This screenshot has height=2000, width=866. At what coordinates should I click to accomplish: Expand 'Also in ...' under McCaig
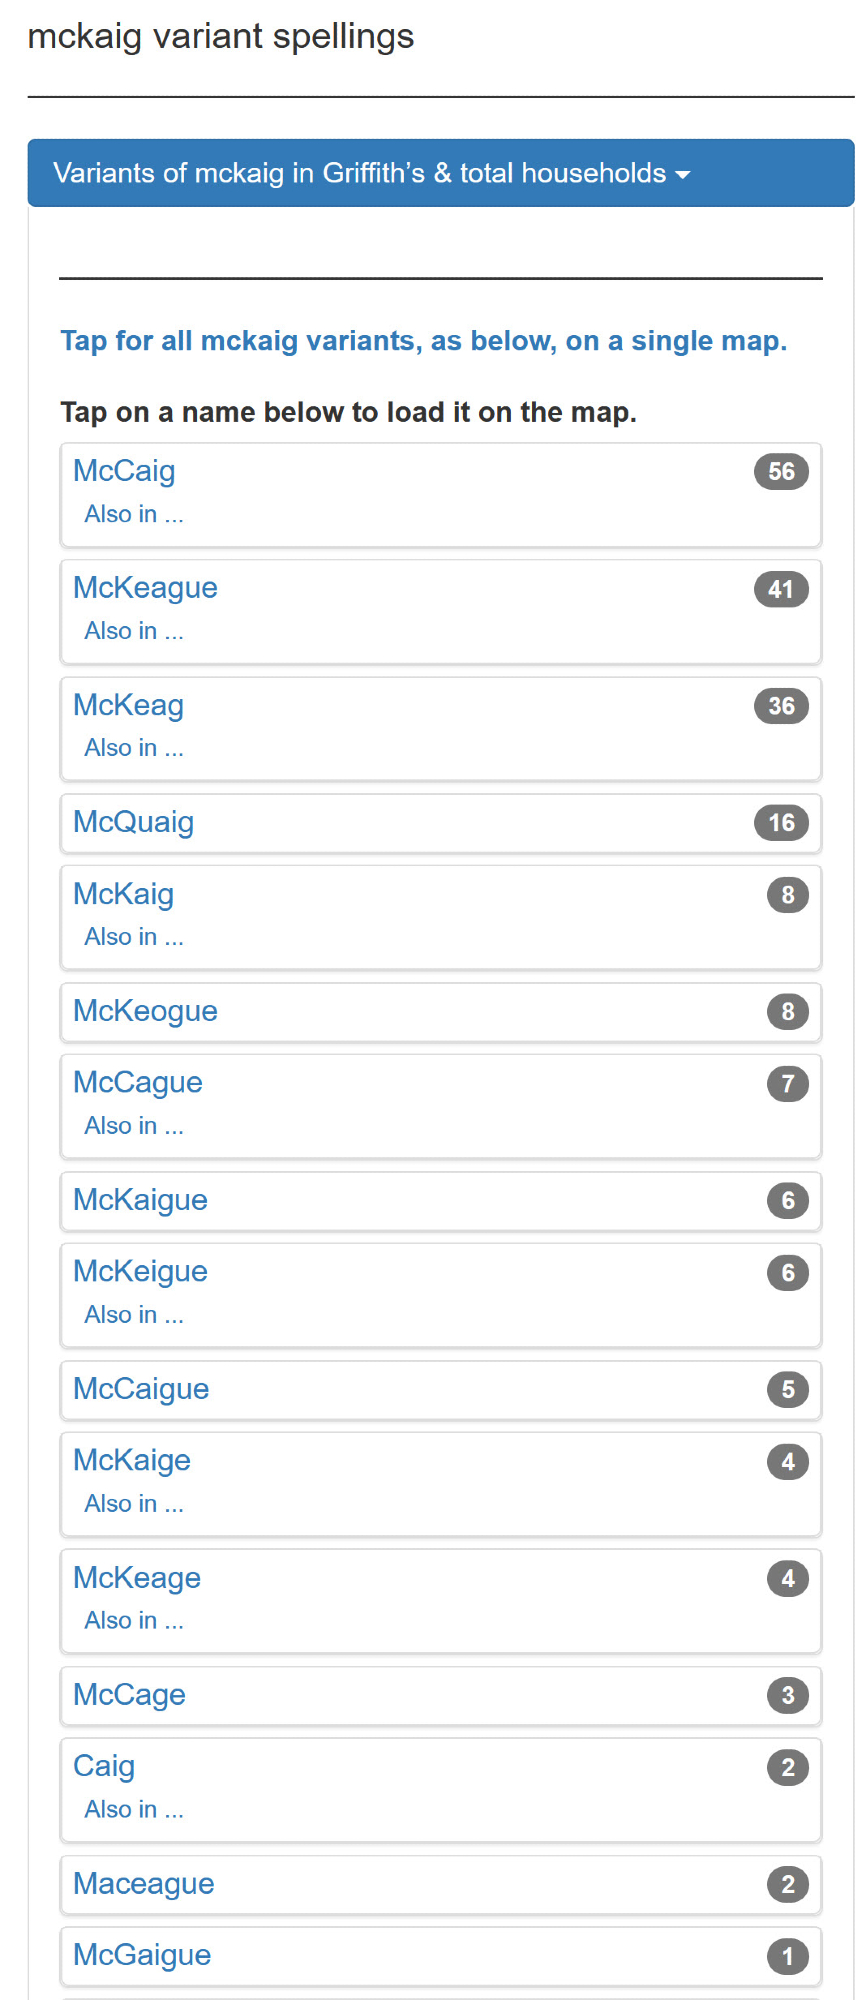pyautogui.click(x=134, y=514)
